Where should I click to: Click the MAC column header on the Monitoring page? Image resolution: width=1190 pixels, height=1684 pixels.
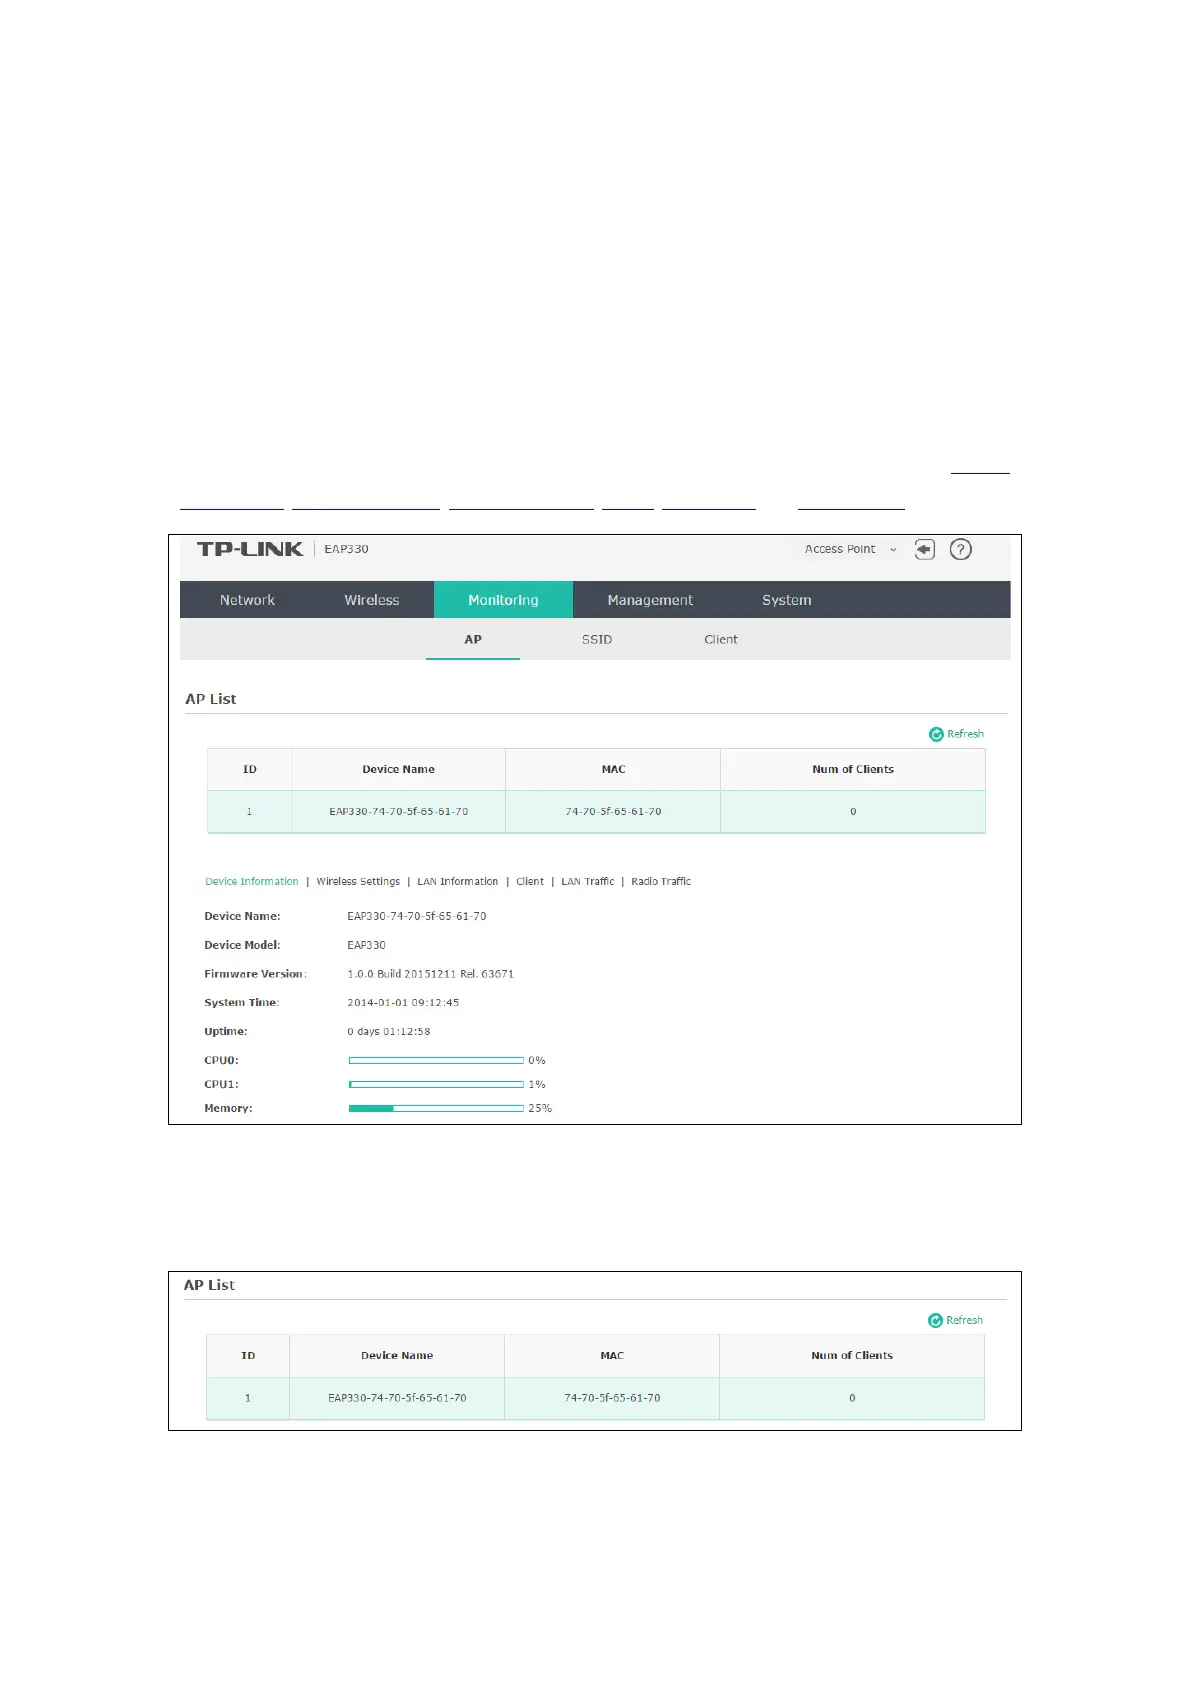pos(613,769)
